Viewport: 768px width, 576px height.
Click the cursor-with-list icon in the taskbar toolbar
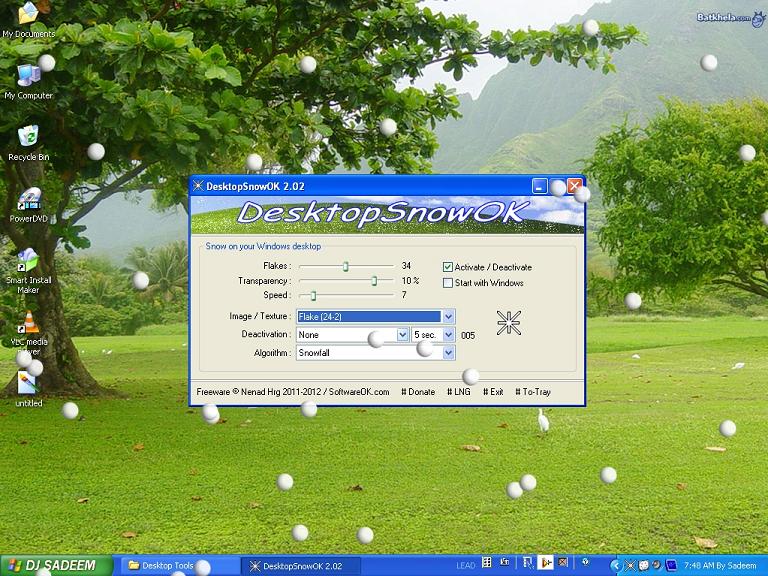528,562
